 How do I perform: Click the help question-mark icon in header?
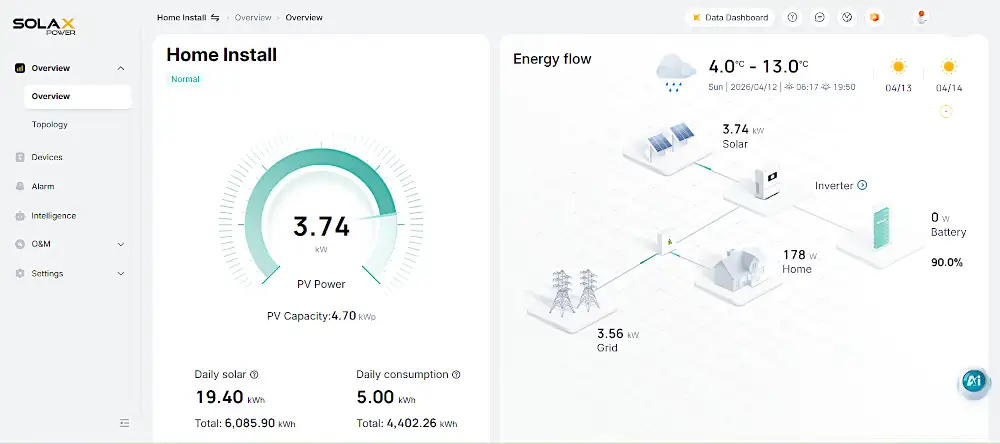(792, 18)
